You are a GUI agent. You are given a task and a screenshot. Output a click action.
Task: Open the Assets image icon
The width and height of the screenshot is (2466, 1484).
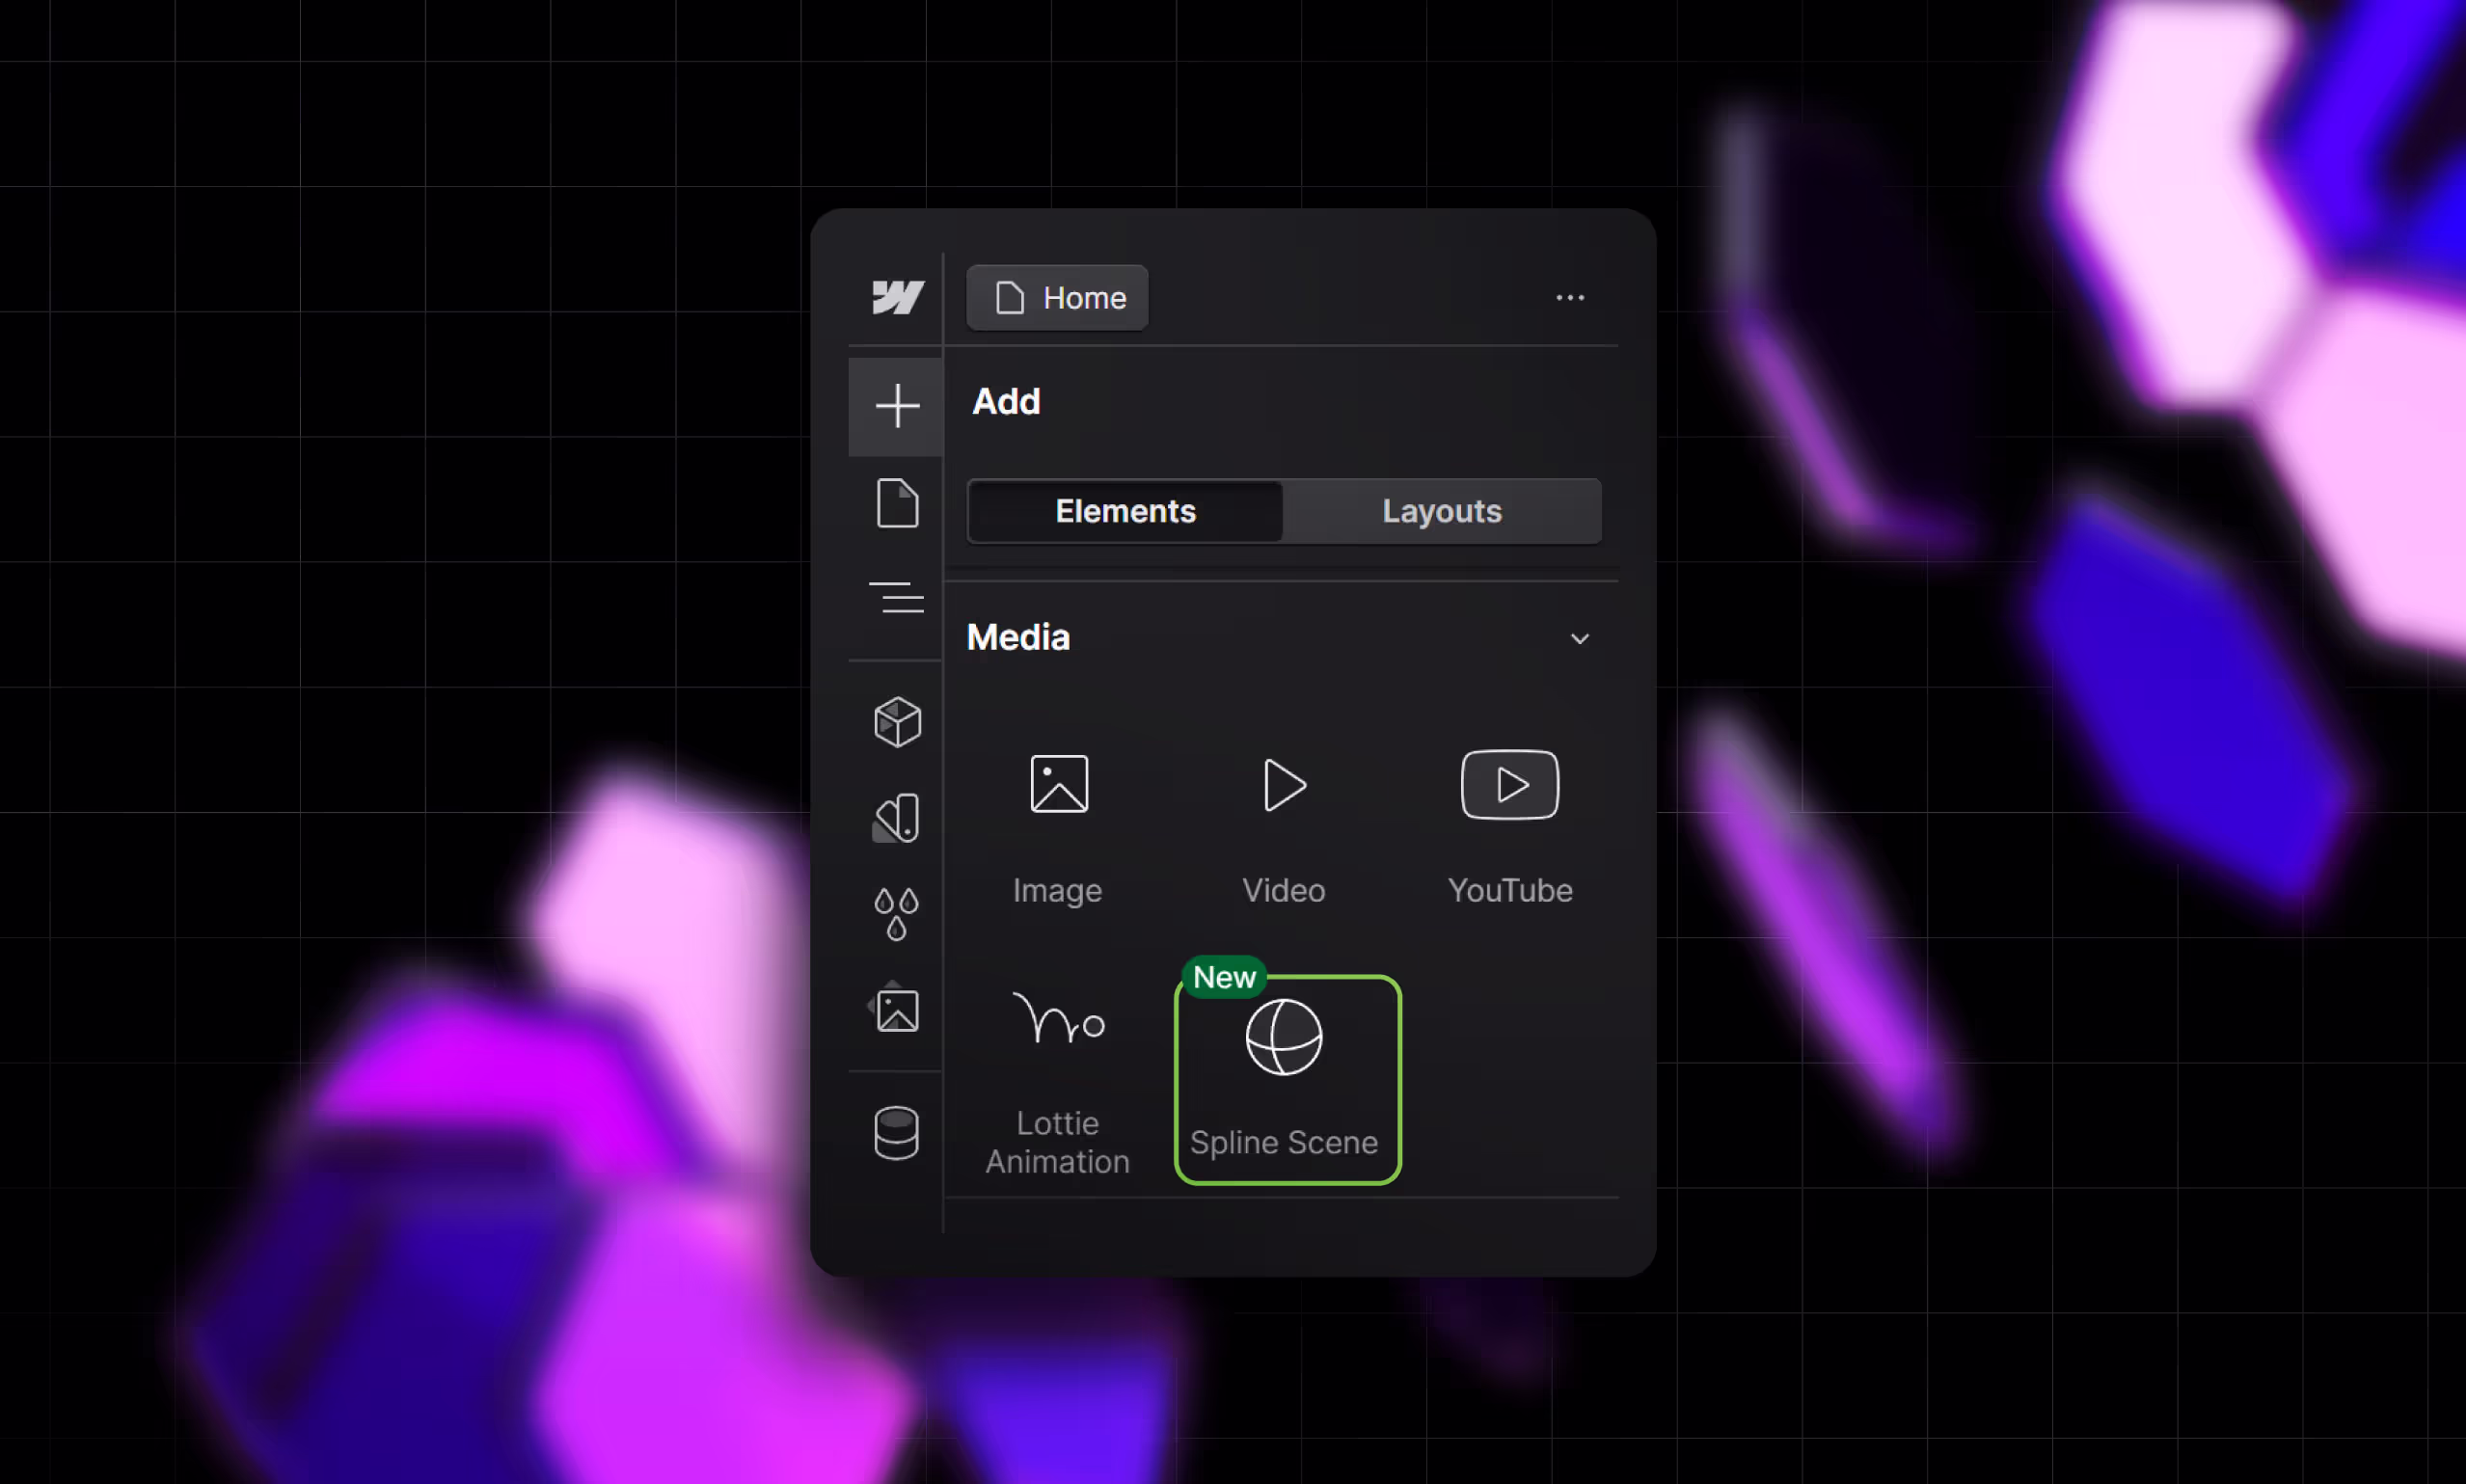896,1009
